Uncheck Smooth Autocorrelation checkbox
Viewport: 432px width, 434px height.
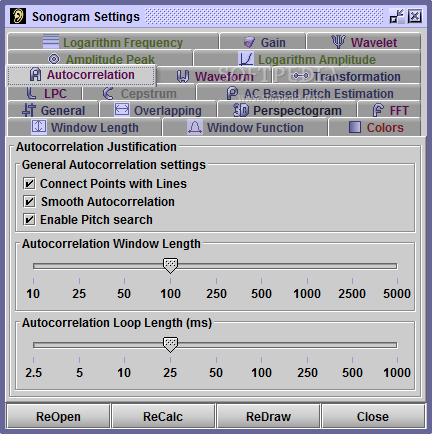click(x=29, y=201)
